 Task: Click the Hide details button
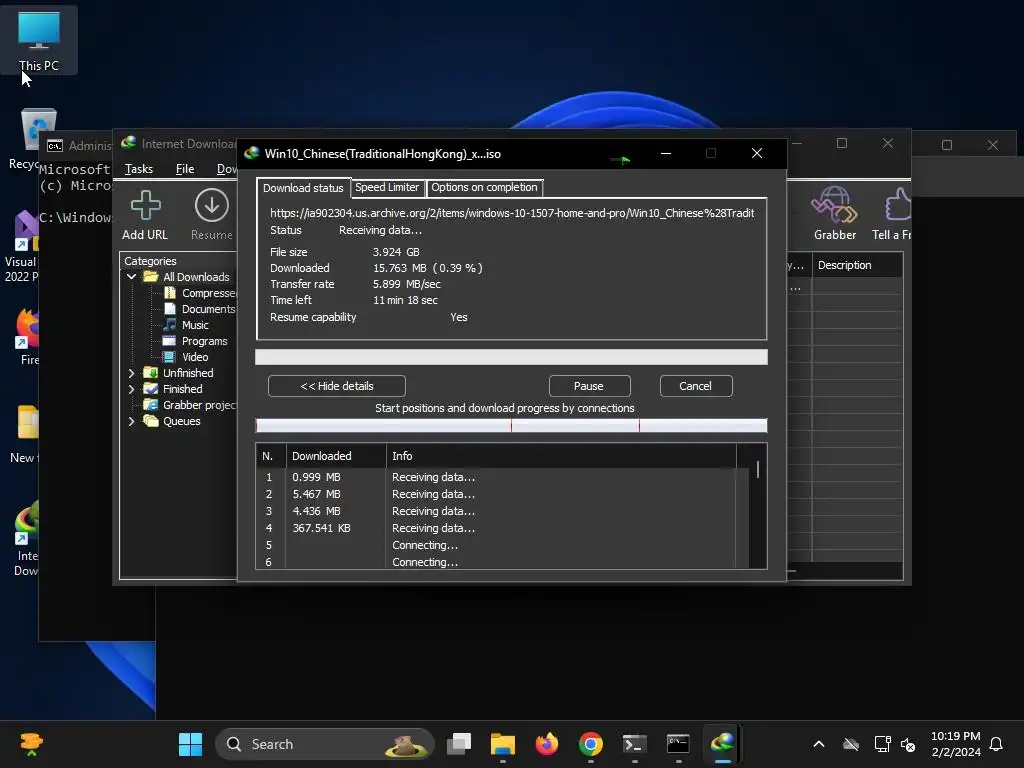pyautogui.click(x=337, y=386)
